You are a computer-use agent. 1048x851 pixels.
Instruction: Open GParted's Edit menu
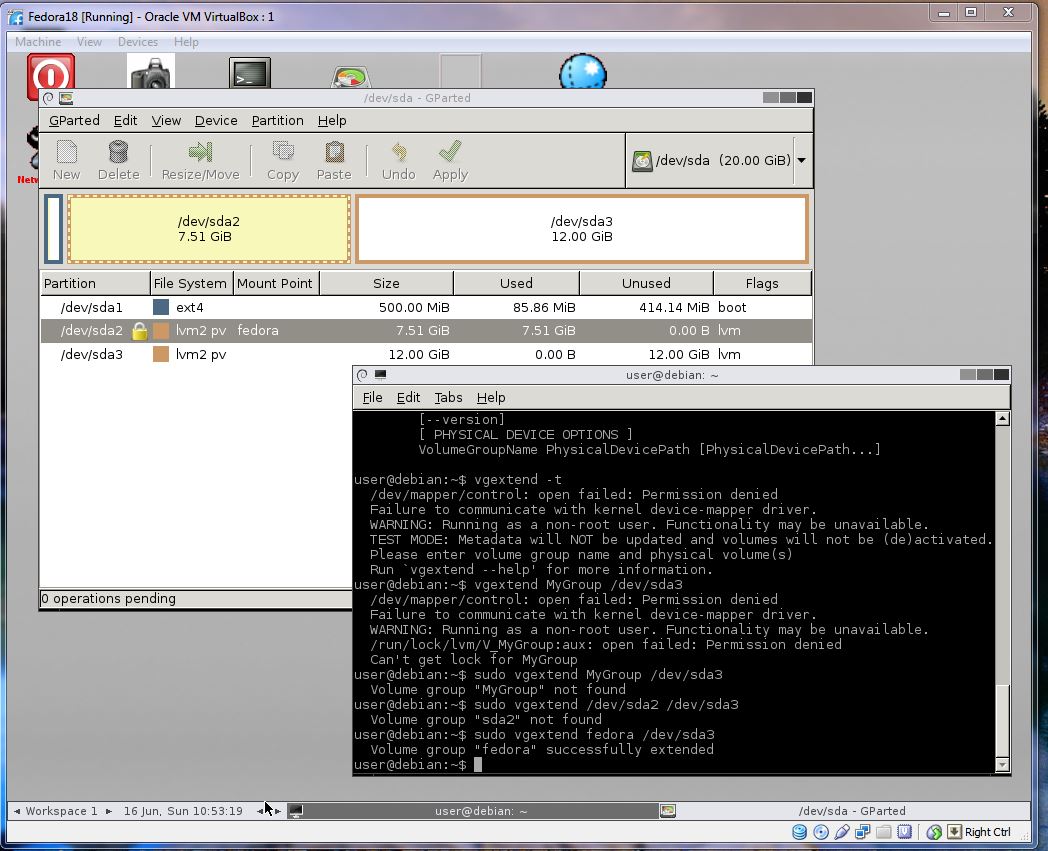(x=125, y=120)
